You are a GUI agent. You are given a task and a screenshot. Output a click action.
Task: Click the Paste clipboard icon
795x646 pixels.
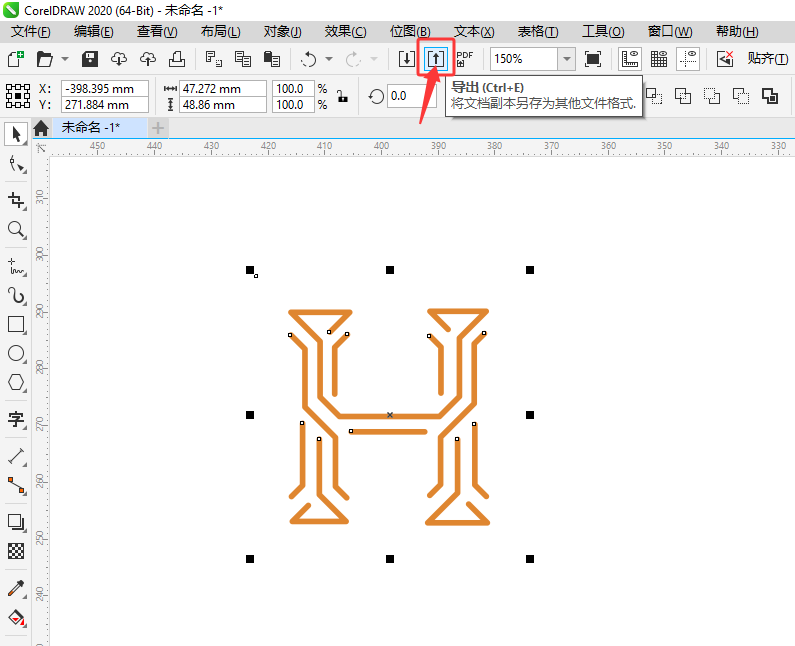(272, 59)
